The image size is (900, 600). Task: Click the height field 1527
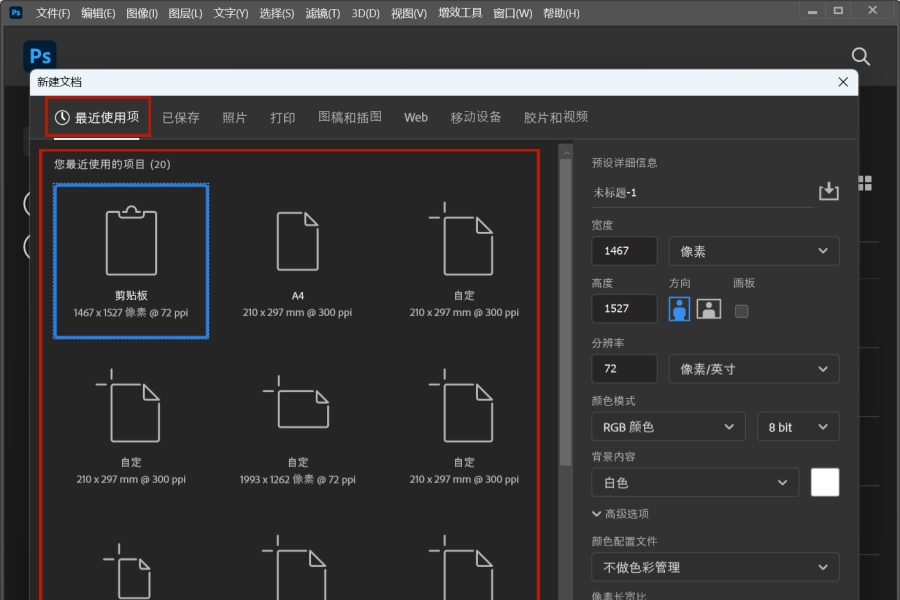coord(624,308)
